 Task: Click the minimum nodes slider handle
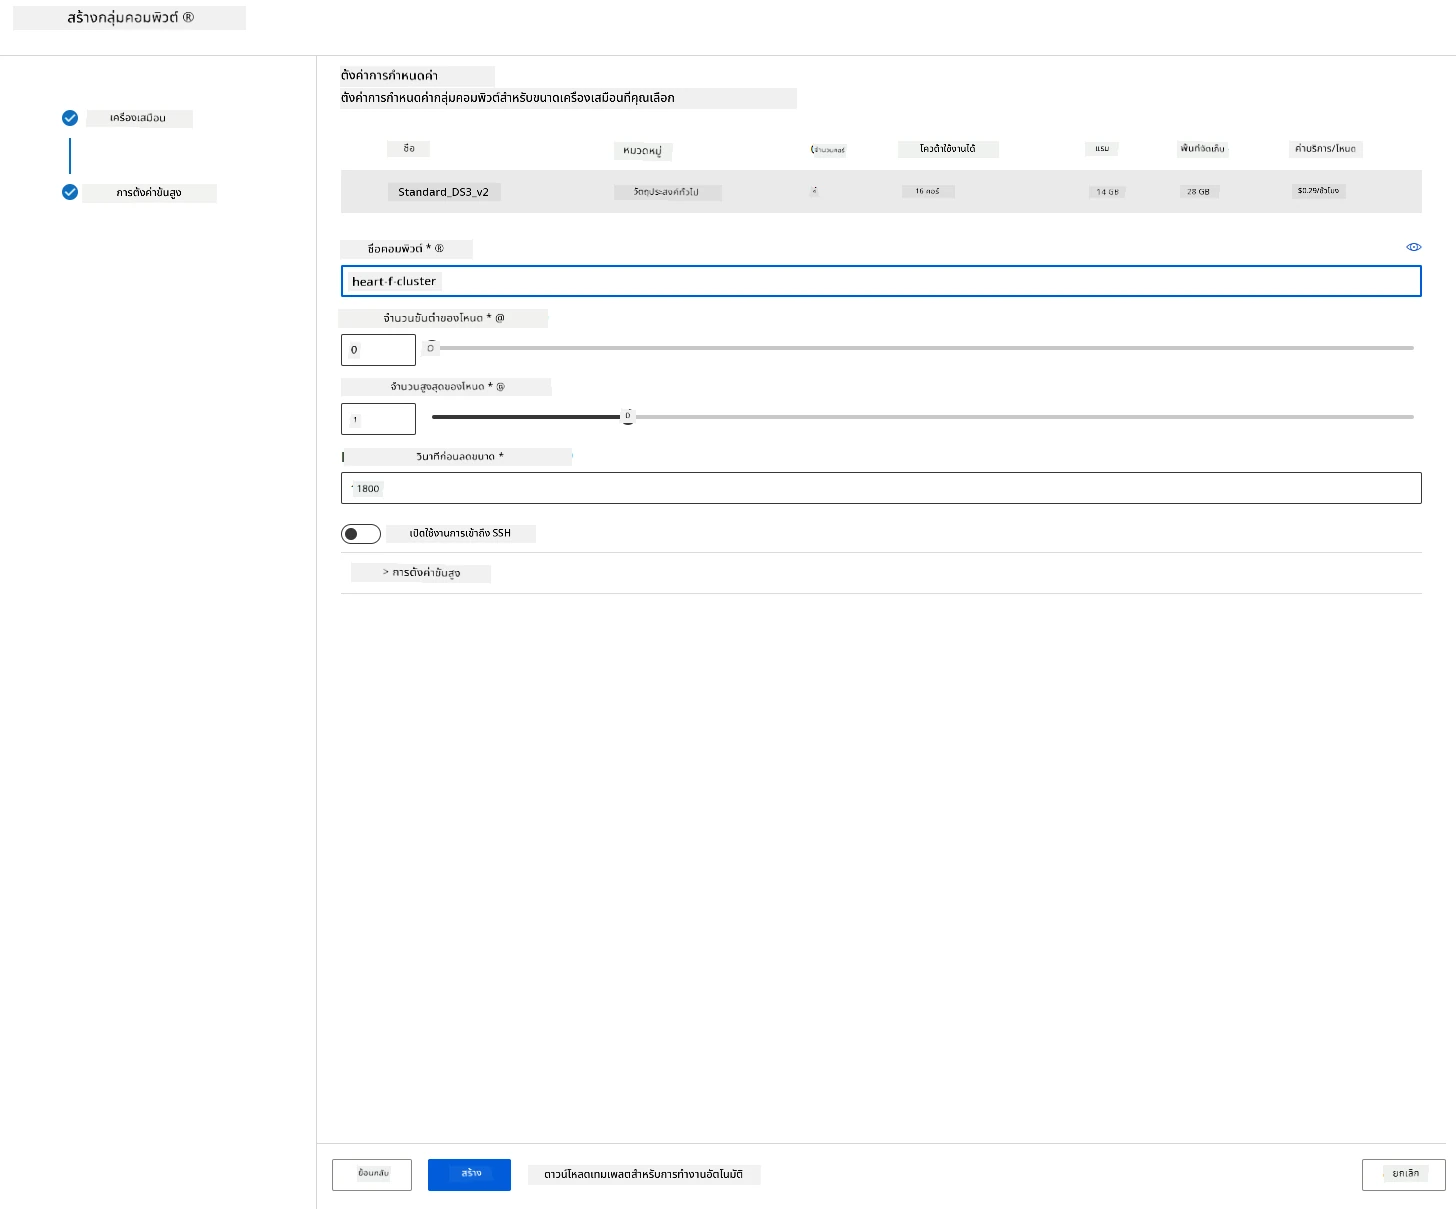431,348
